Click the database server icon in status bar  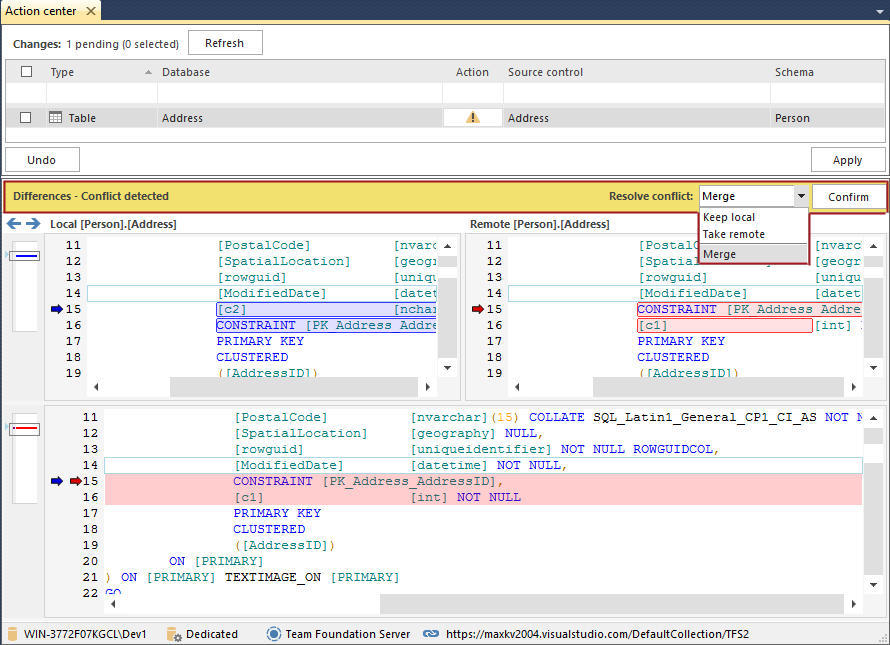[x=12, y=634]
